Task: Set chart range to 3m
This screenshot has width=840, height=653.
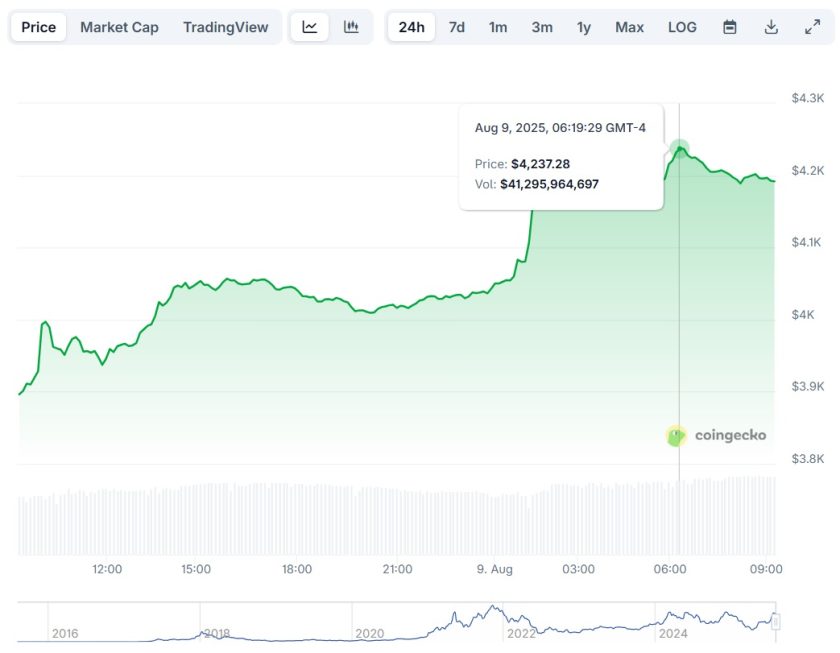Action: pos(542,27)
